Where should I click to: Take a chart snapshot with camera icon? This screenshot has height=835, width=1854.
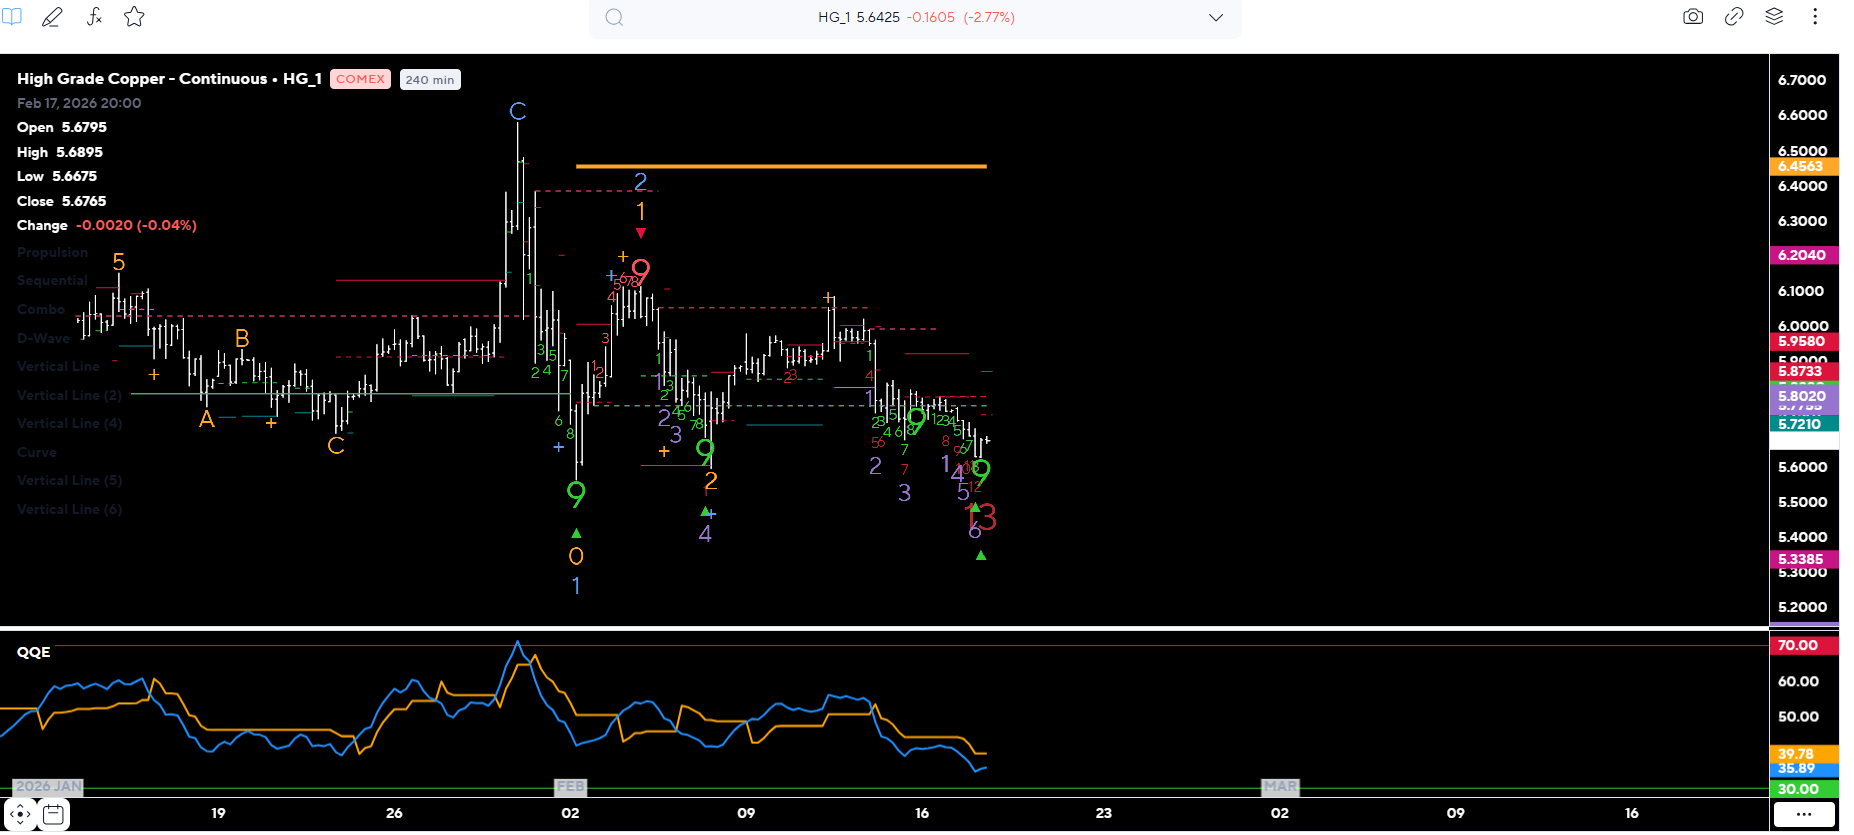point(1692,17)
